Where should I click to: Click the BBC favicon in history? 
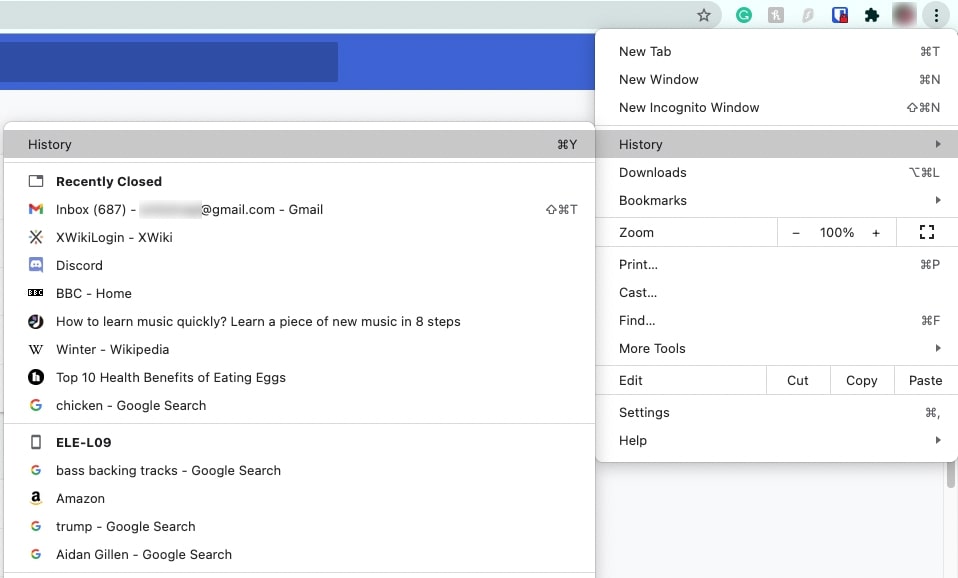pyautogui.click(x=36, y=293)
